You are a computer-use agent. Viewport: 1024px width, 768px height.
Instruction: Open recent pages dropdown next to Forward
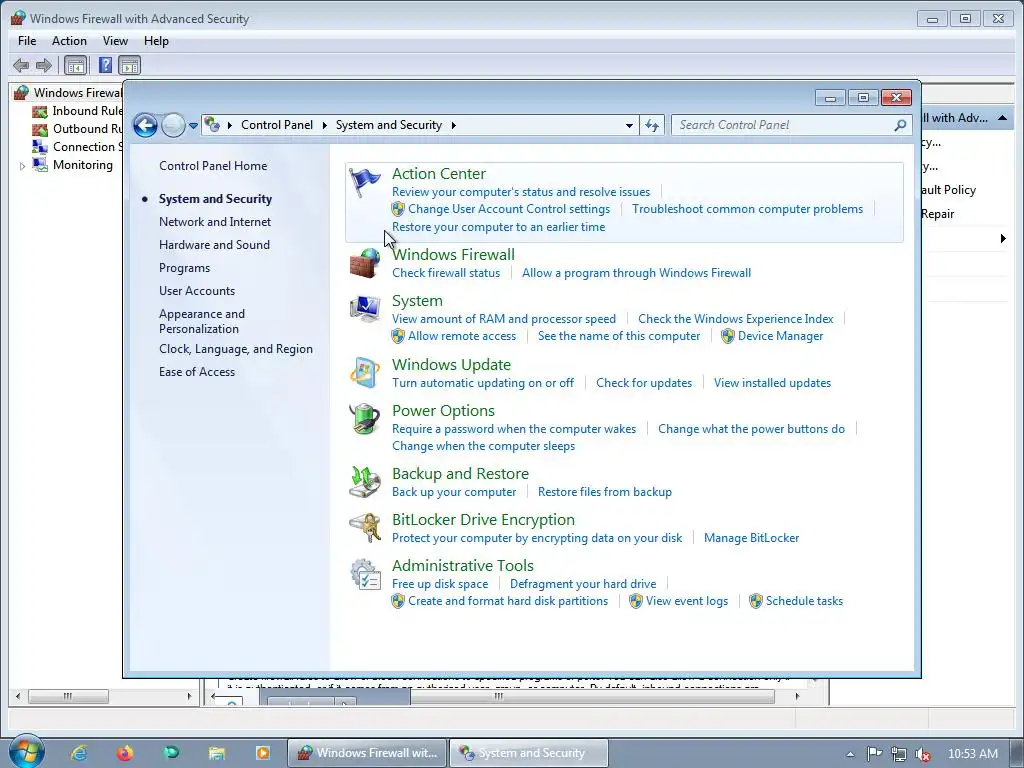[193, 125]
